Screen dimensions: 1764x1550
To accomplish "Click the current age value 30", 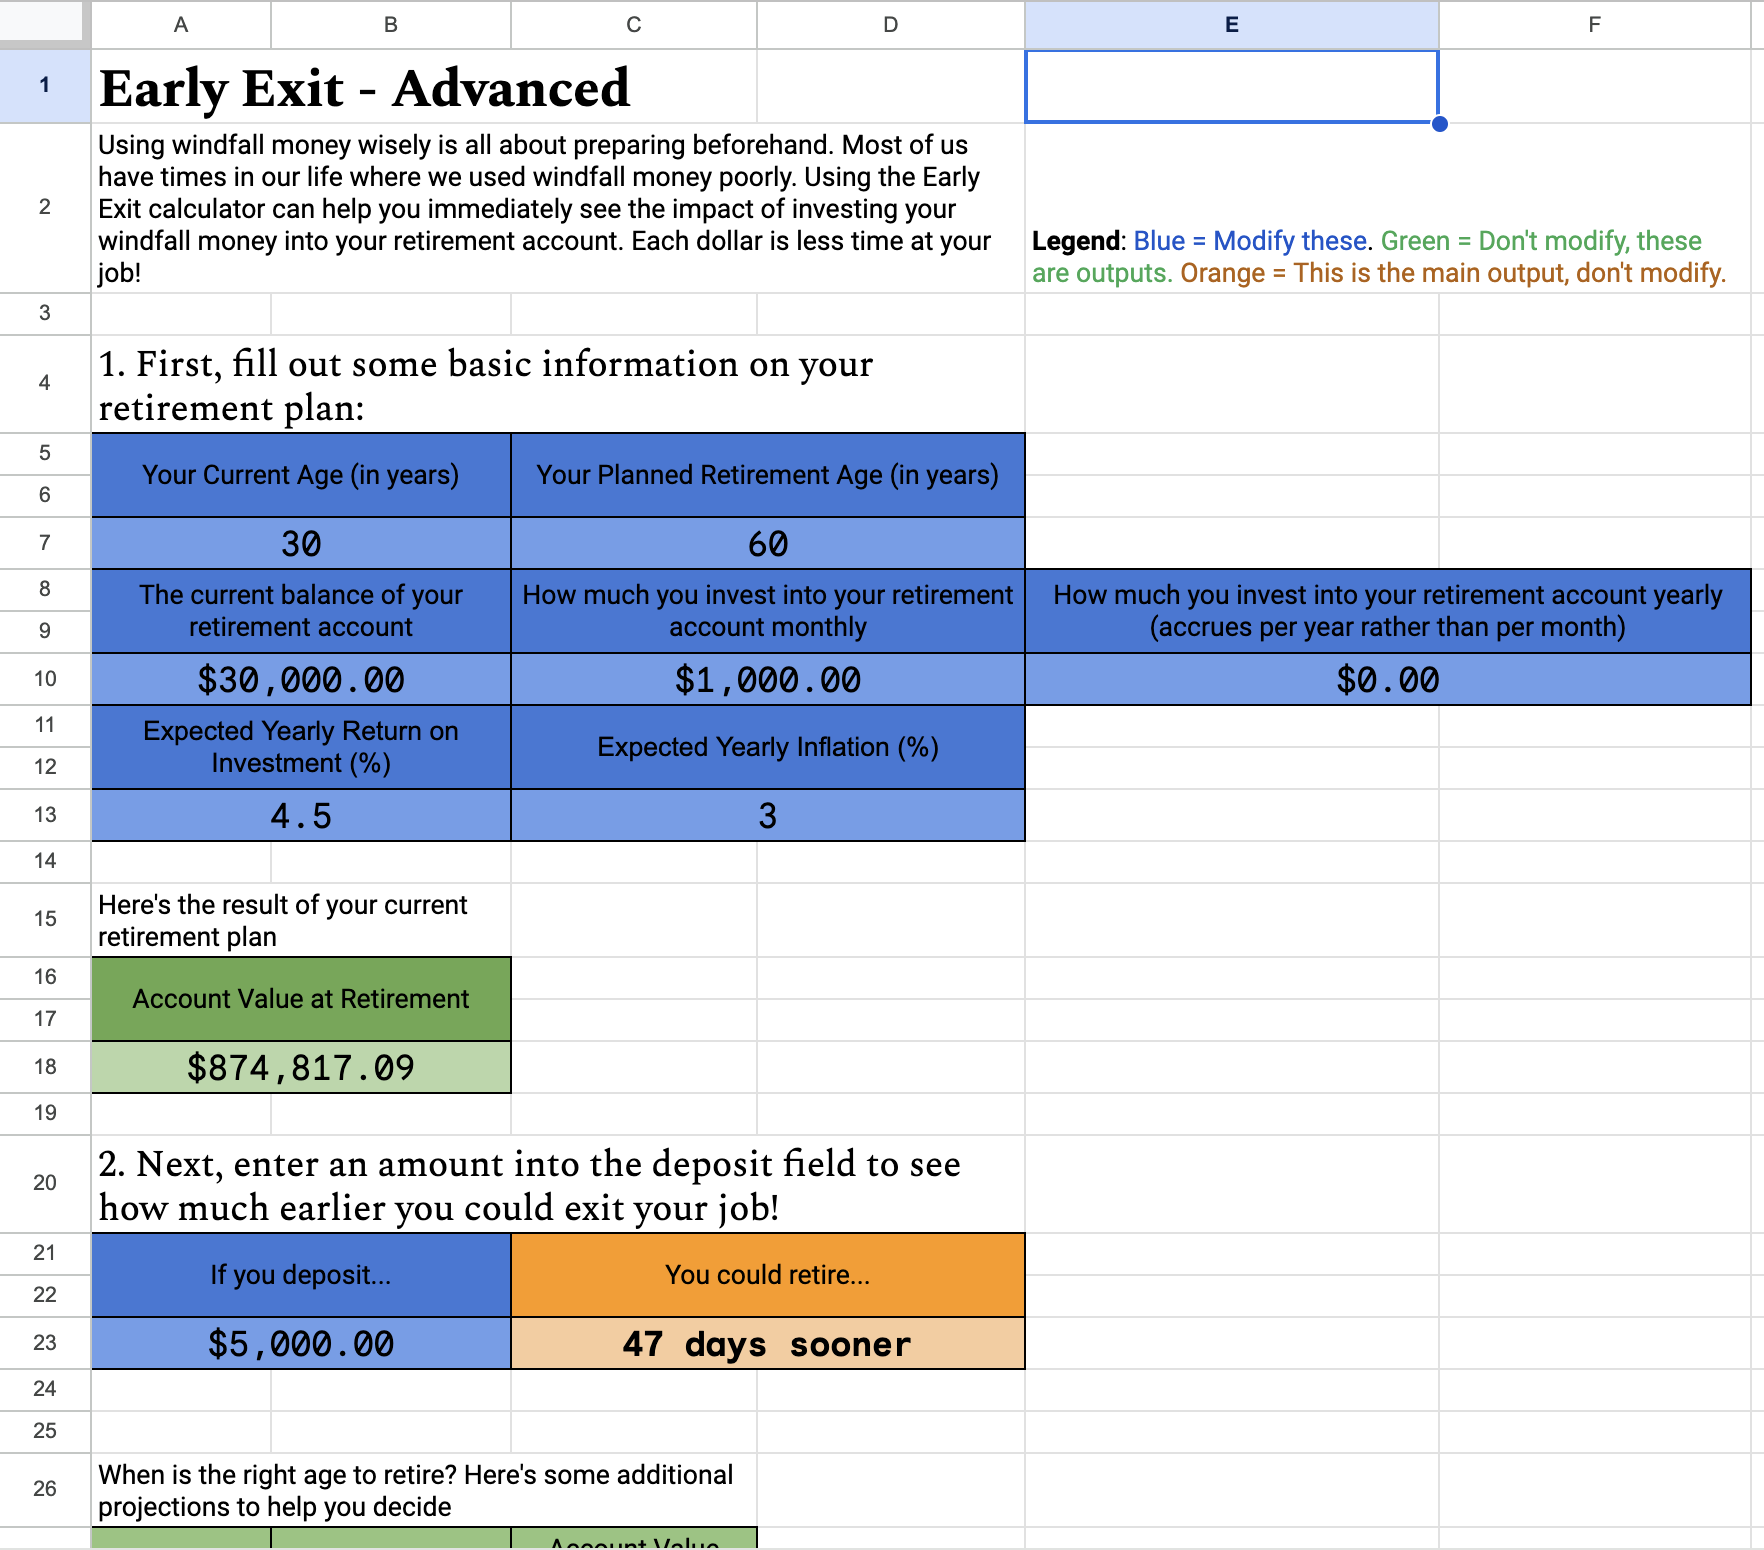I will click(x=301, y=543).
